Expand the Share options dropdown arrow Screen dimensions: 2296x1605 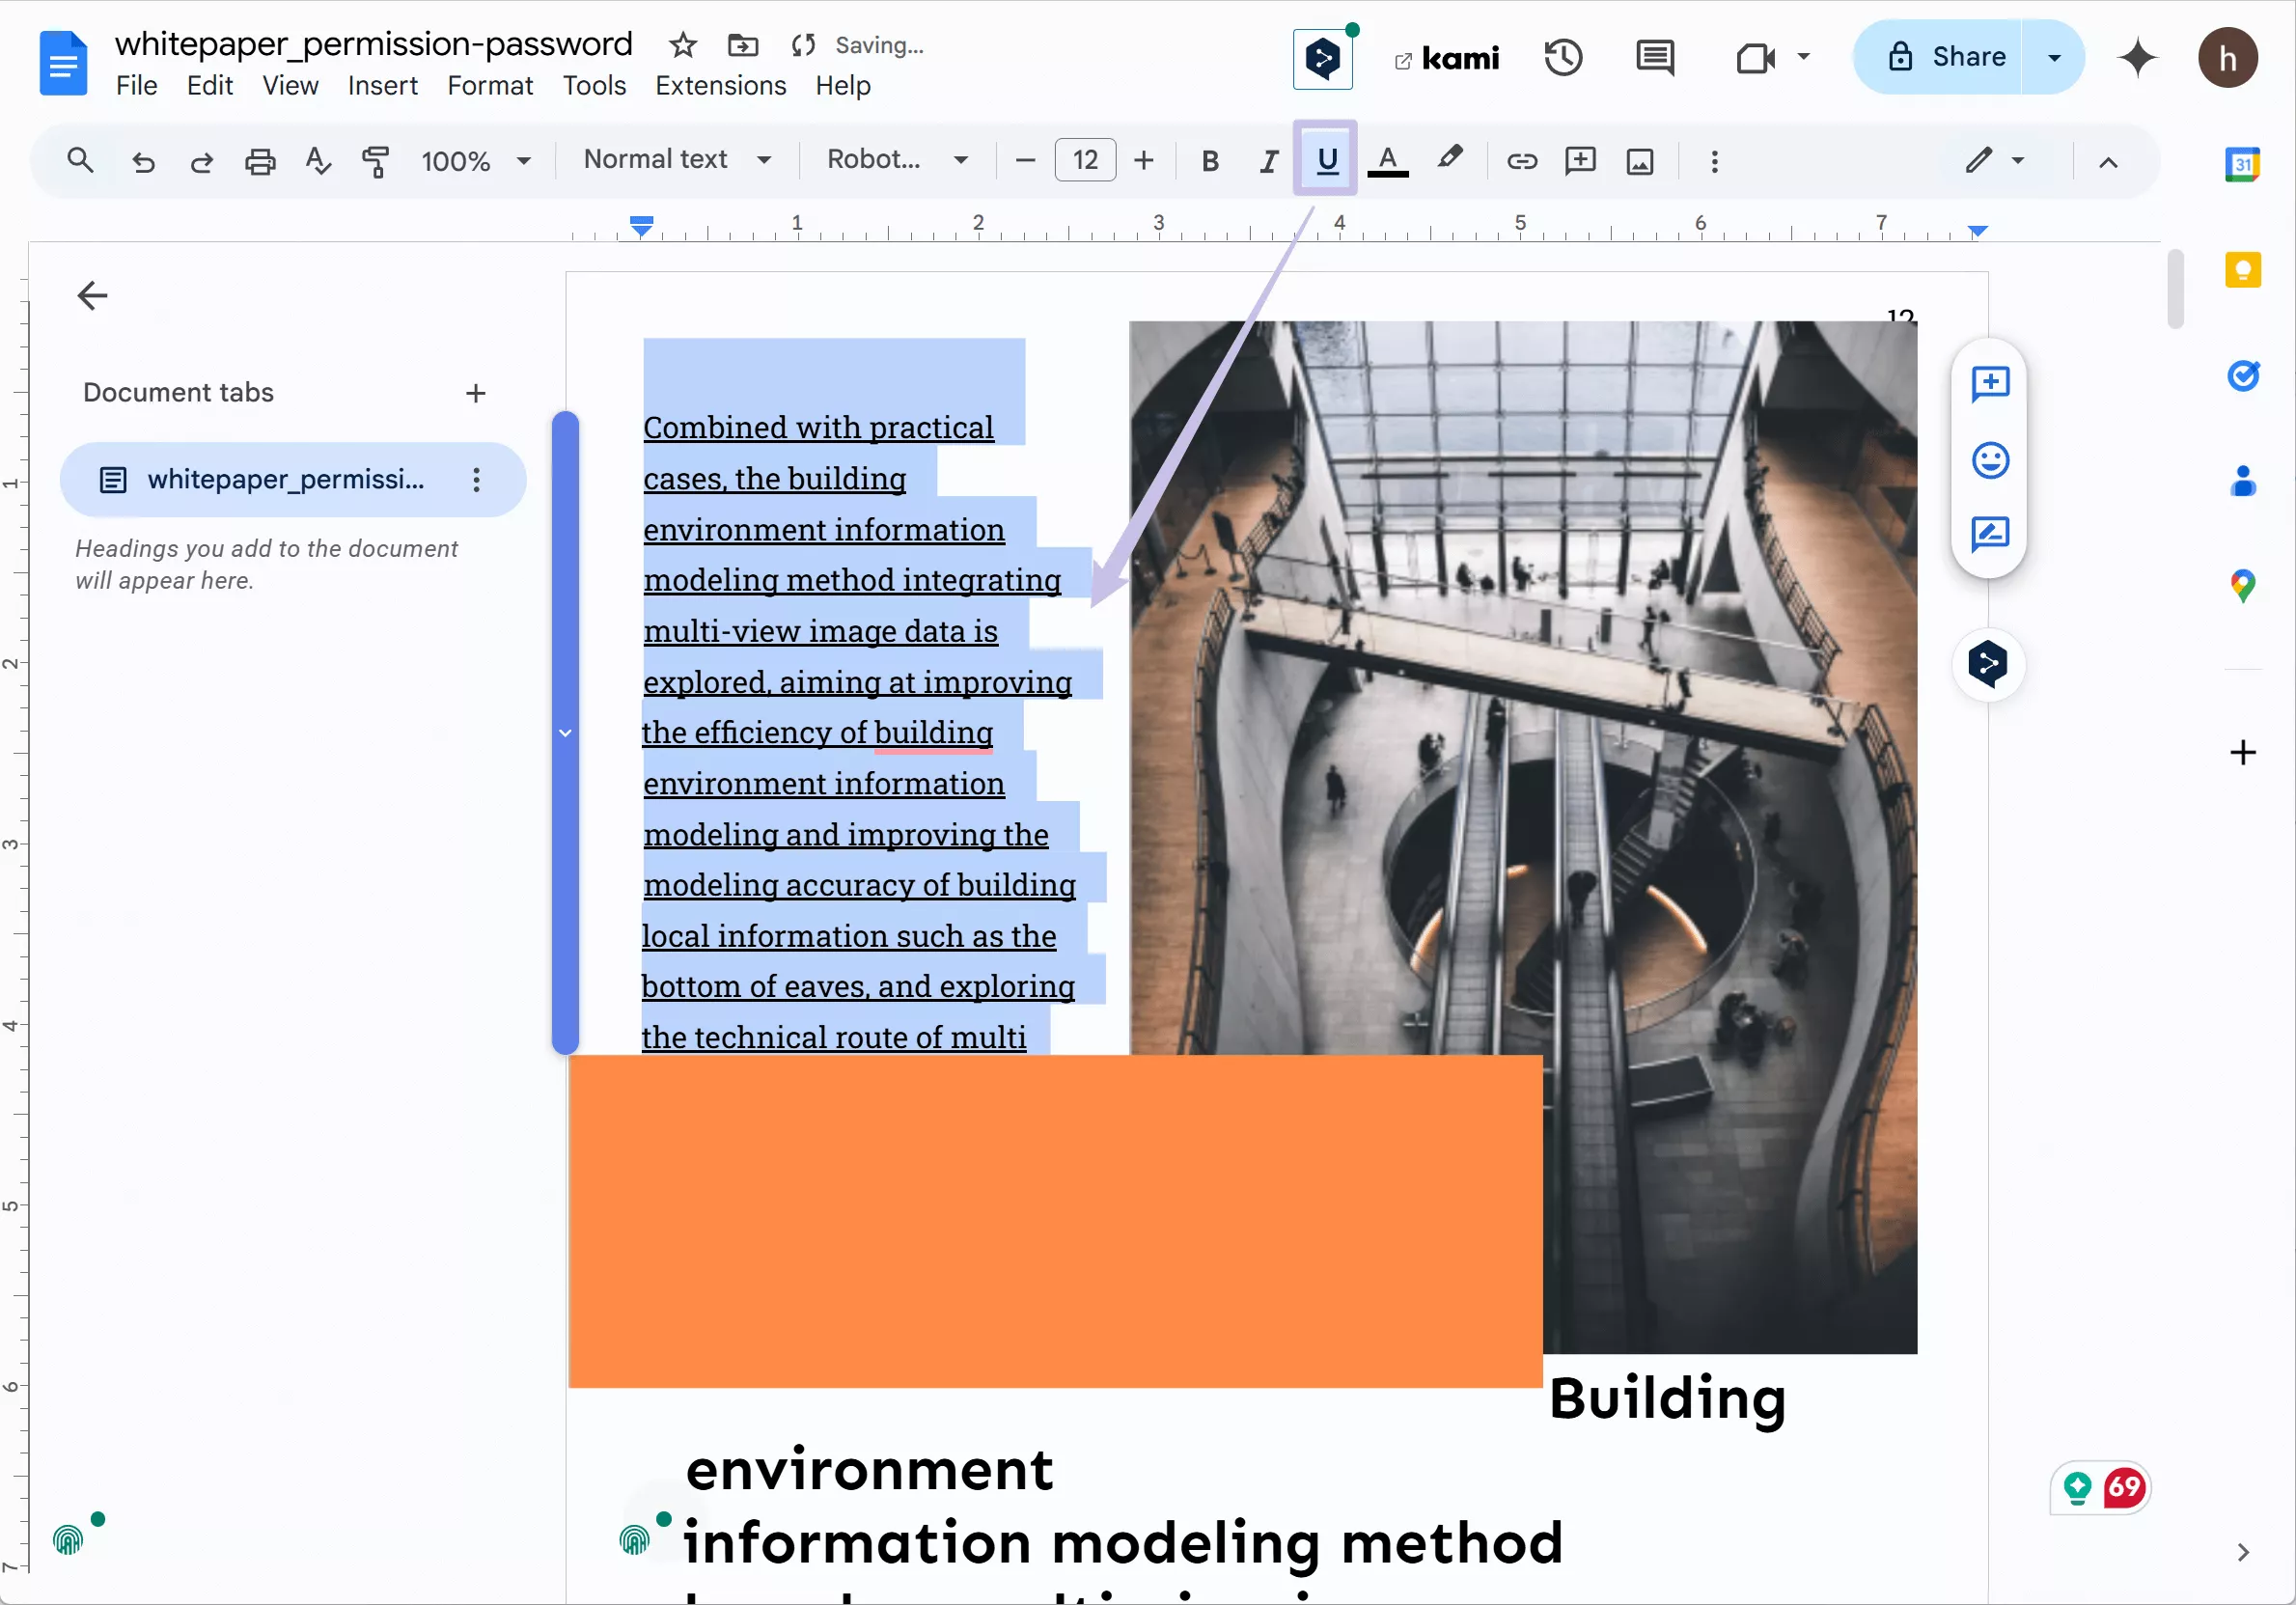click(x=2055, y=57)
